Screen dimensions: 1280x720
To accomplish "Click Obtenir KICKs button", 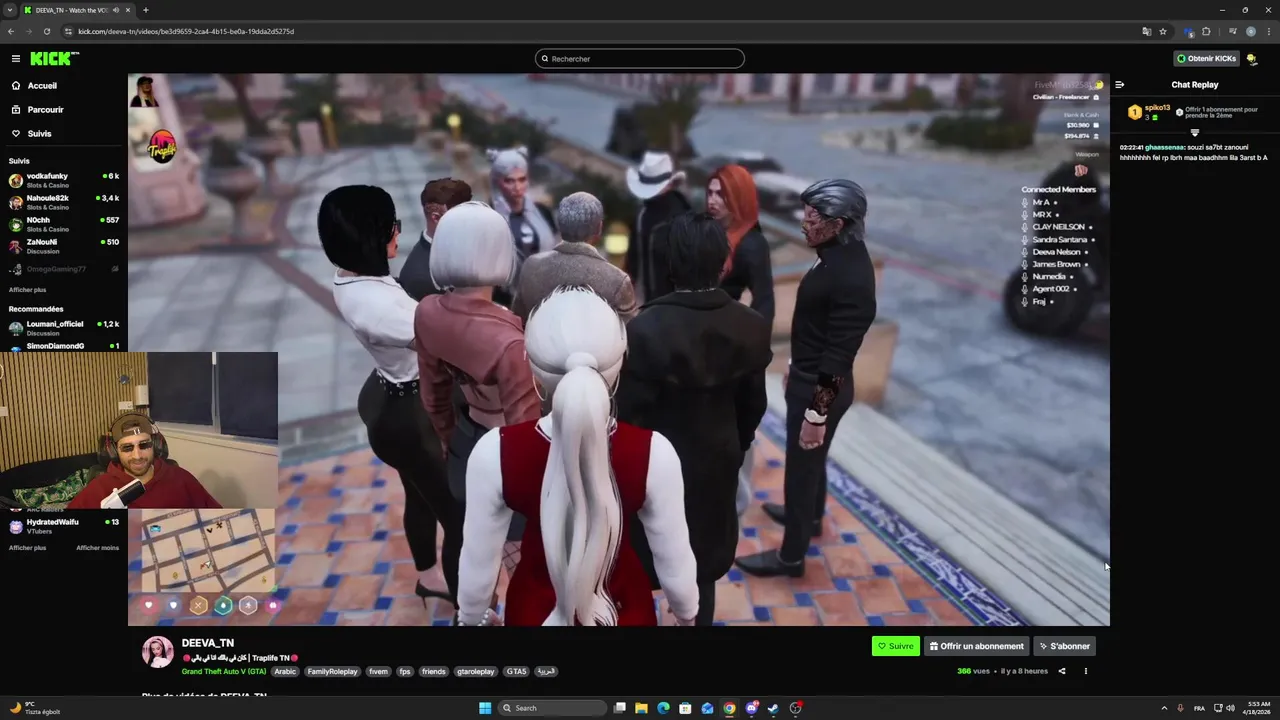I will (1206, 58).
